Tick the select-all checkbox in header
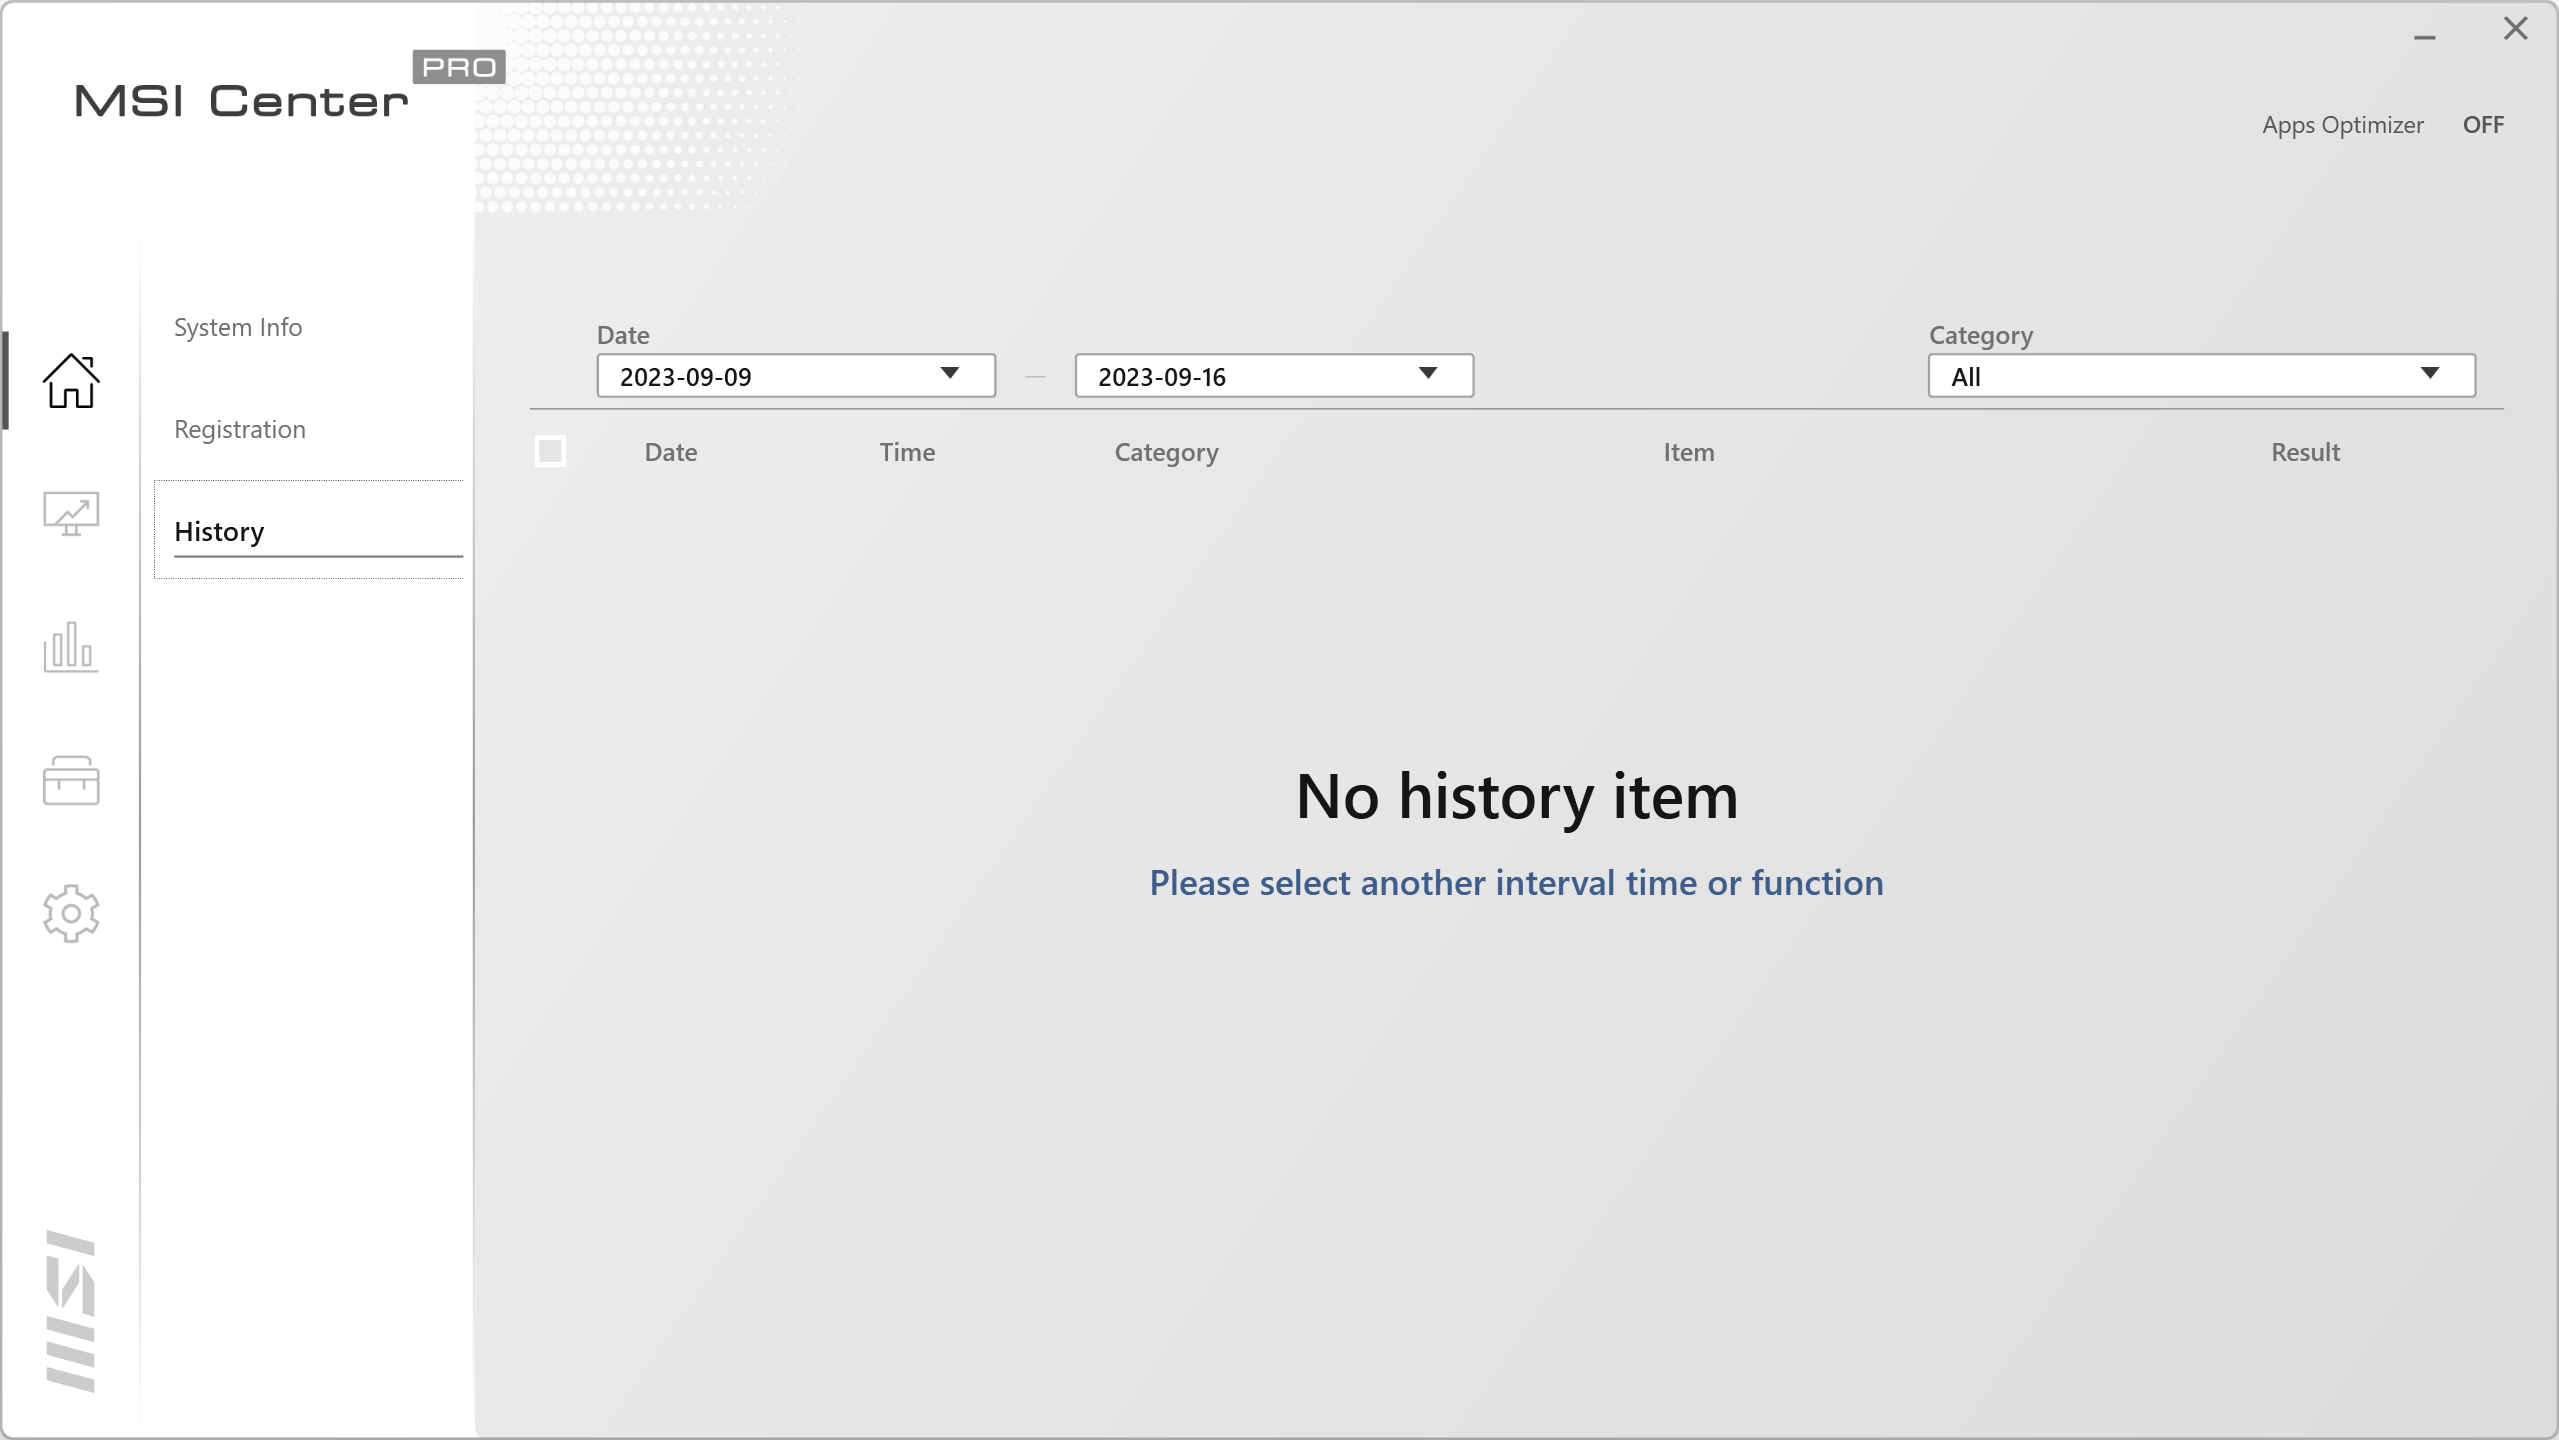The image size is (2559, 1440). [x=550, y=451]
